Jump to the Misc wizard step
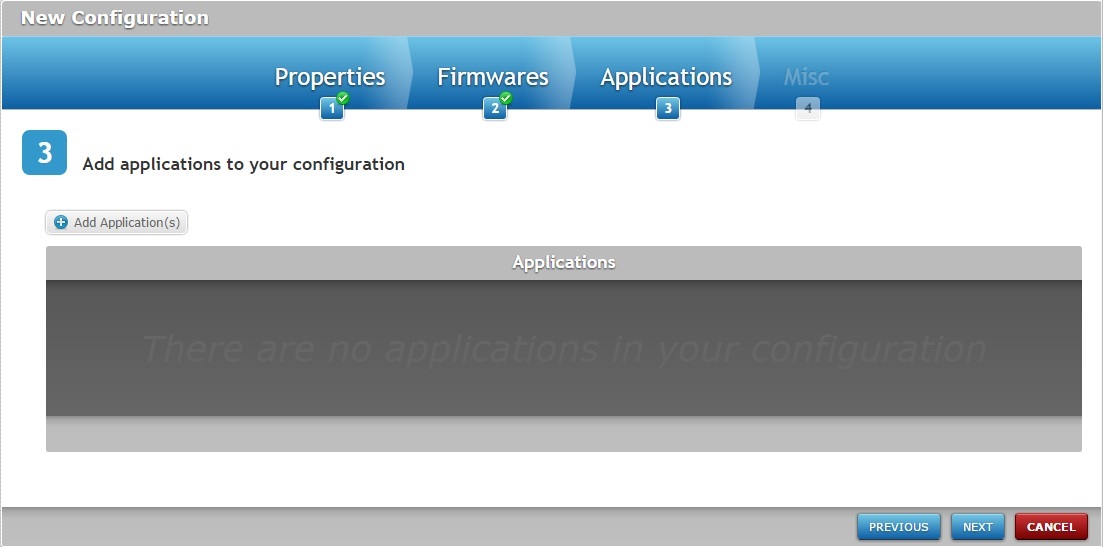Viewport: 1103px width, 547px height. click(x=806, y=77)
